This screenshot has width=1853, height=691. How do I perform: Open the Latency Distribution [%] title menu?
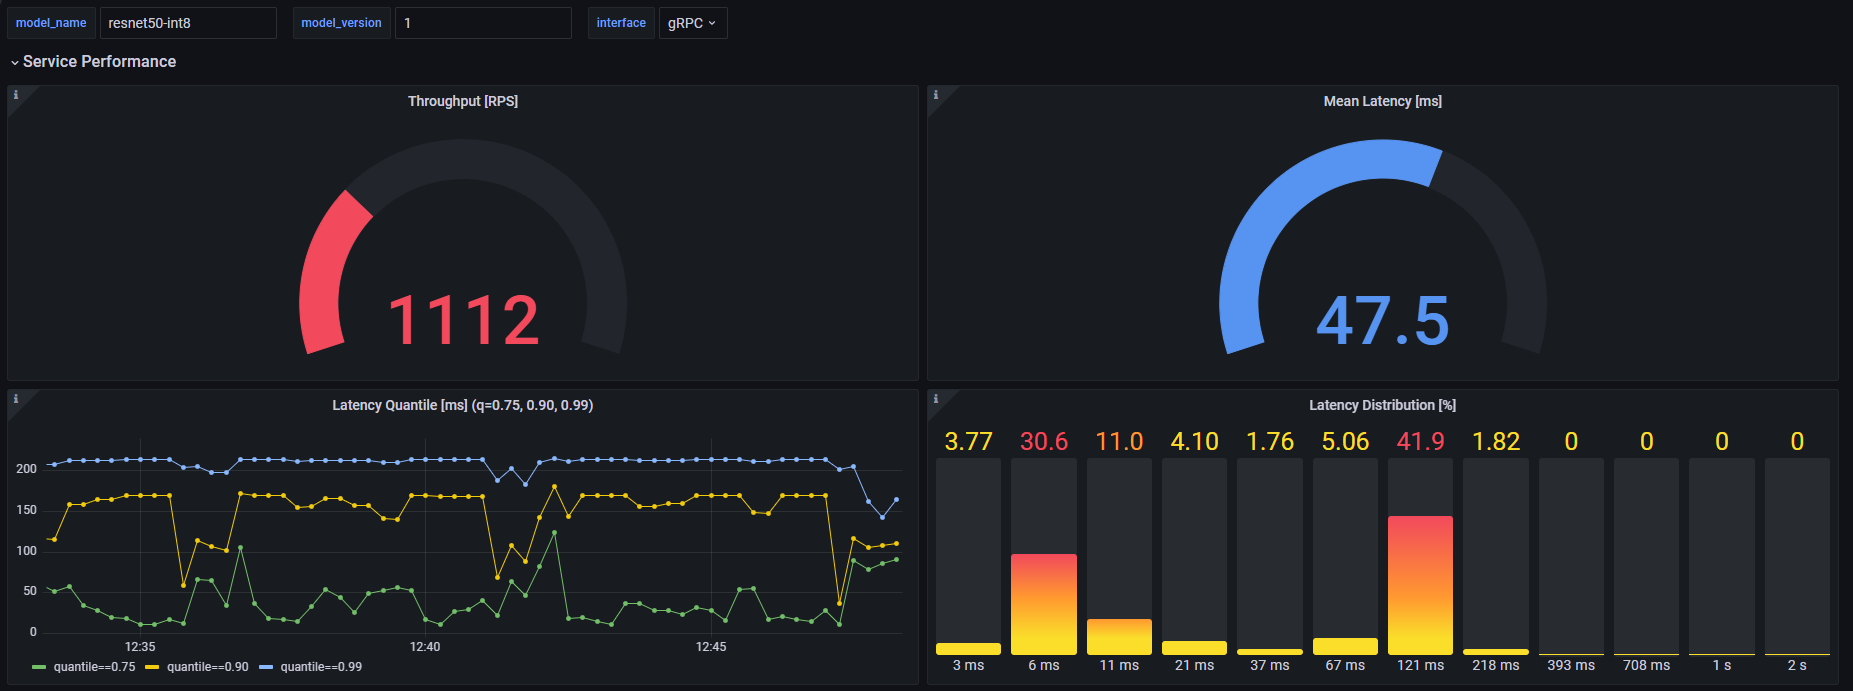pos(1382,405)
